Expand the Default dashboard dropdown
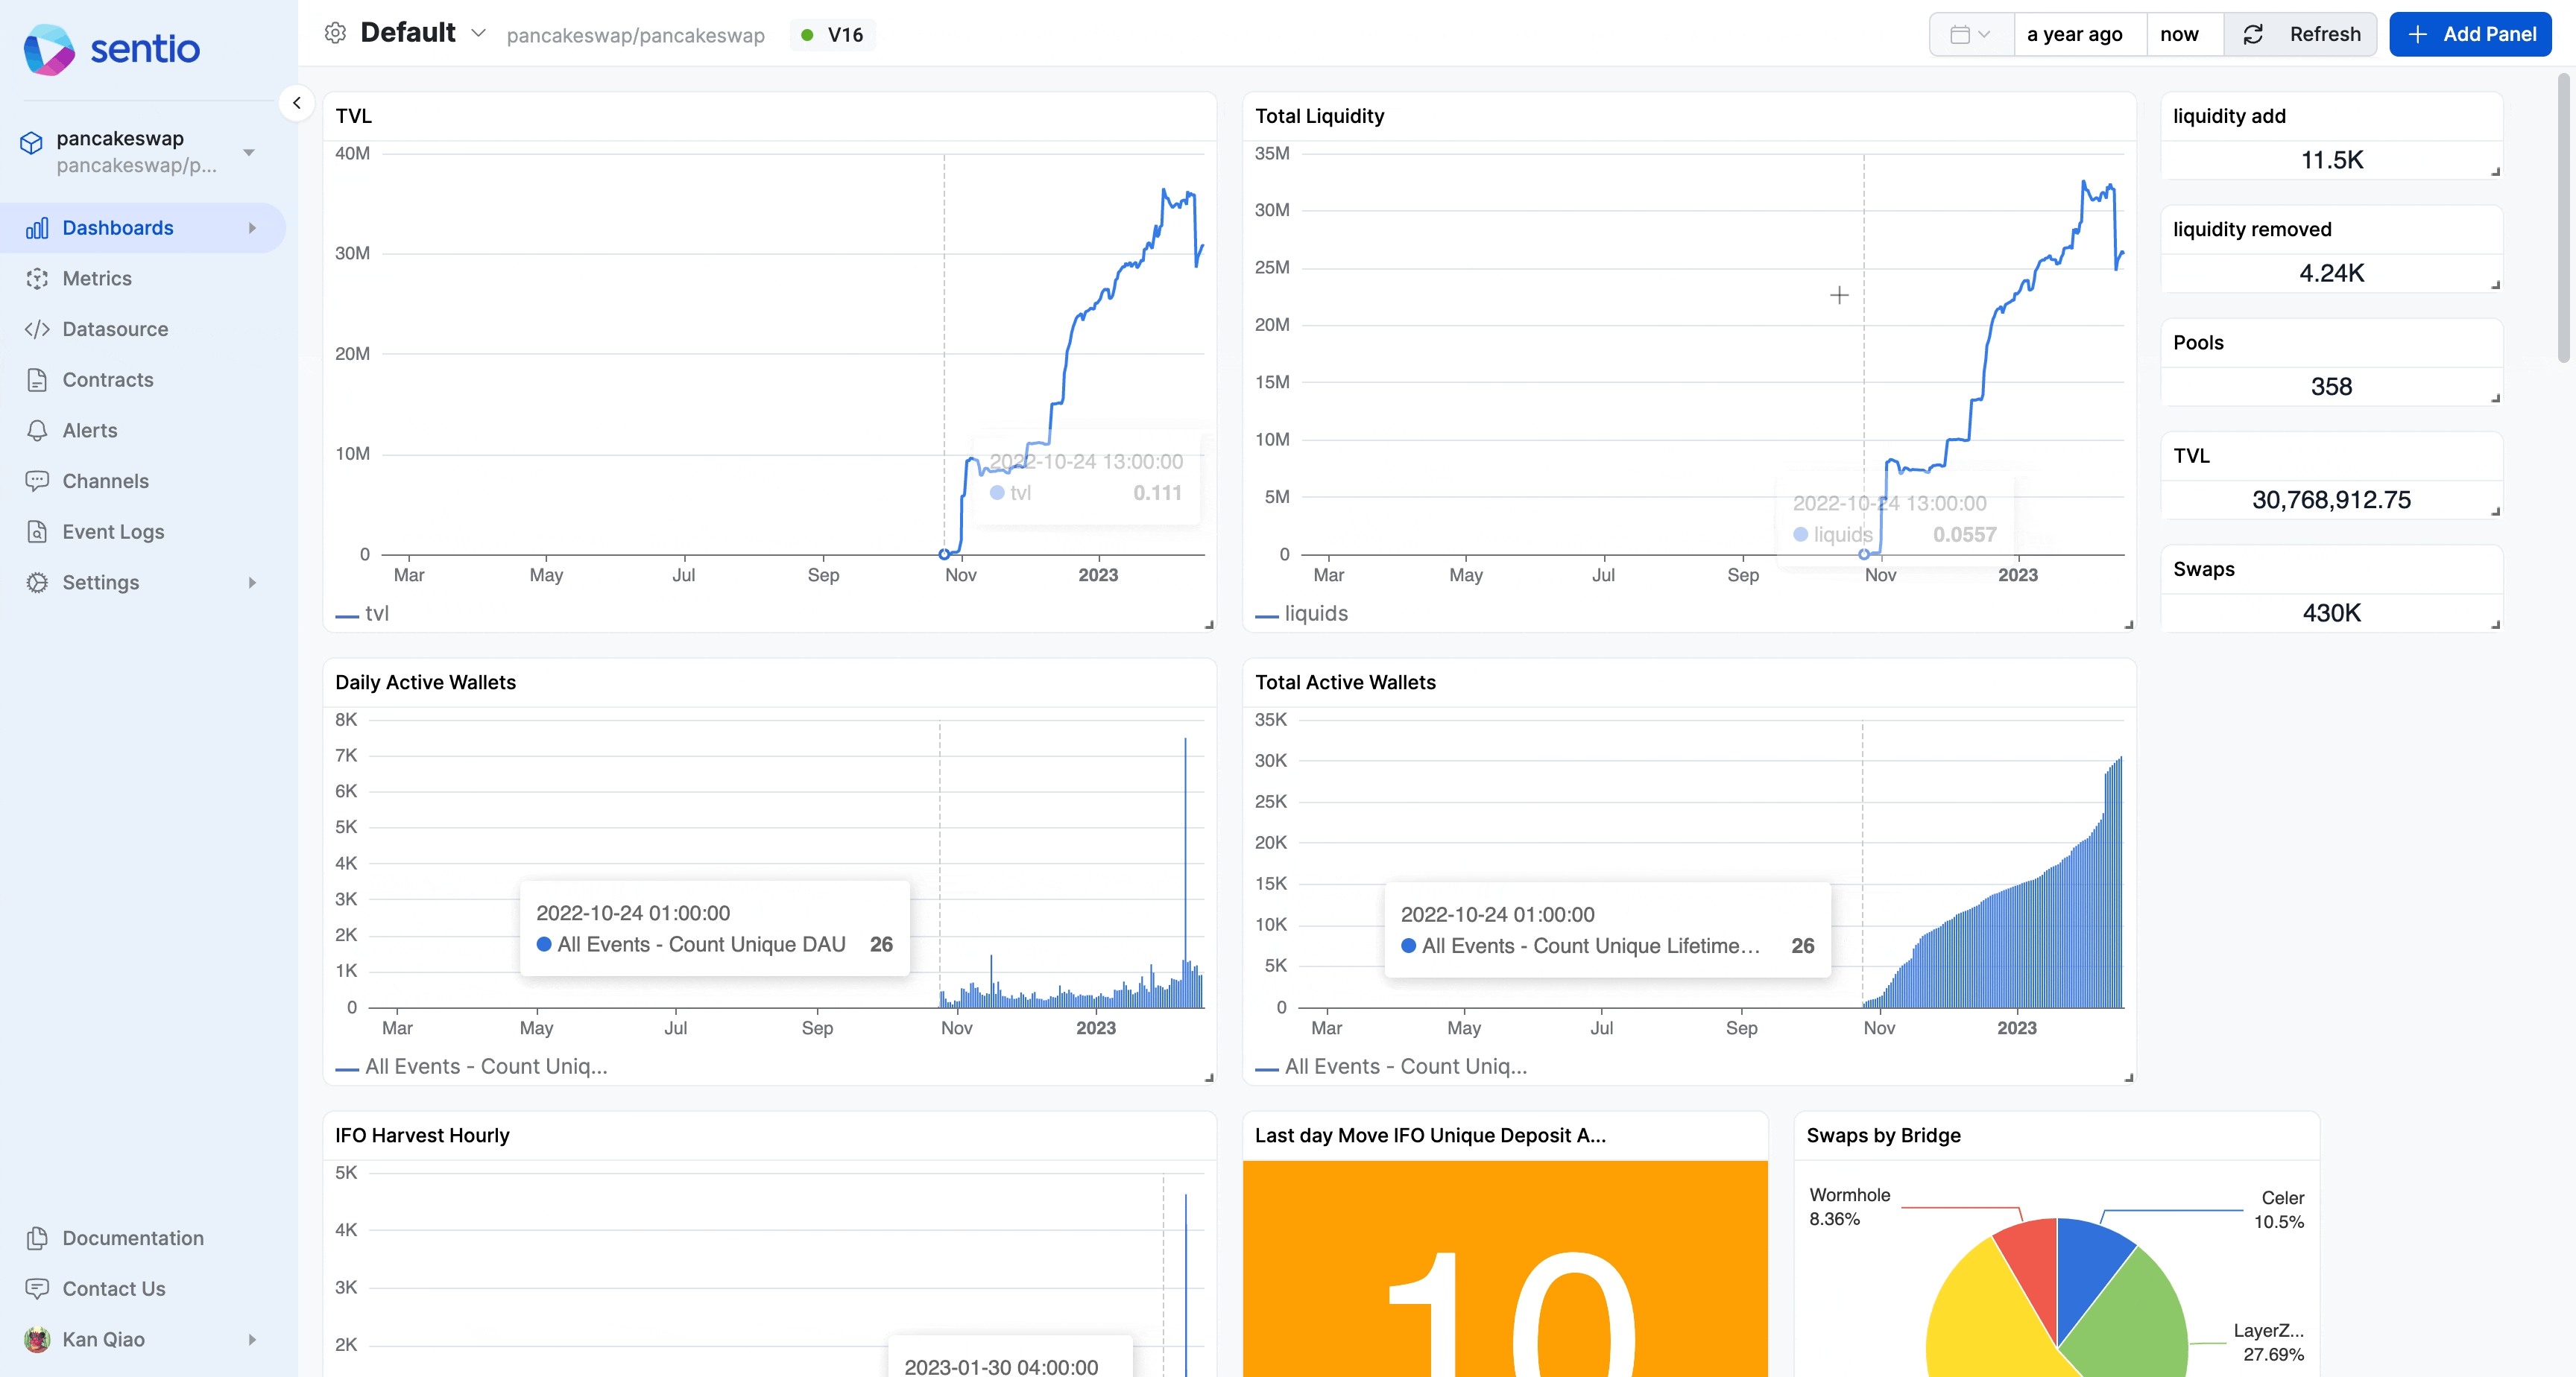This screenshot has width=2576, height=1377. pos(478,33)
